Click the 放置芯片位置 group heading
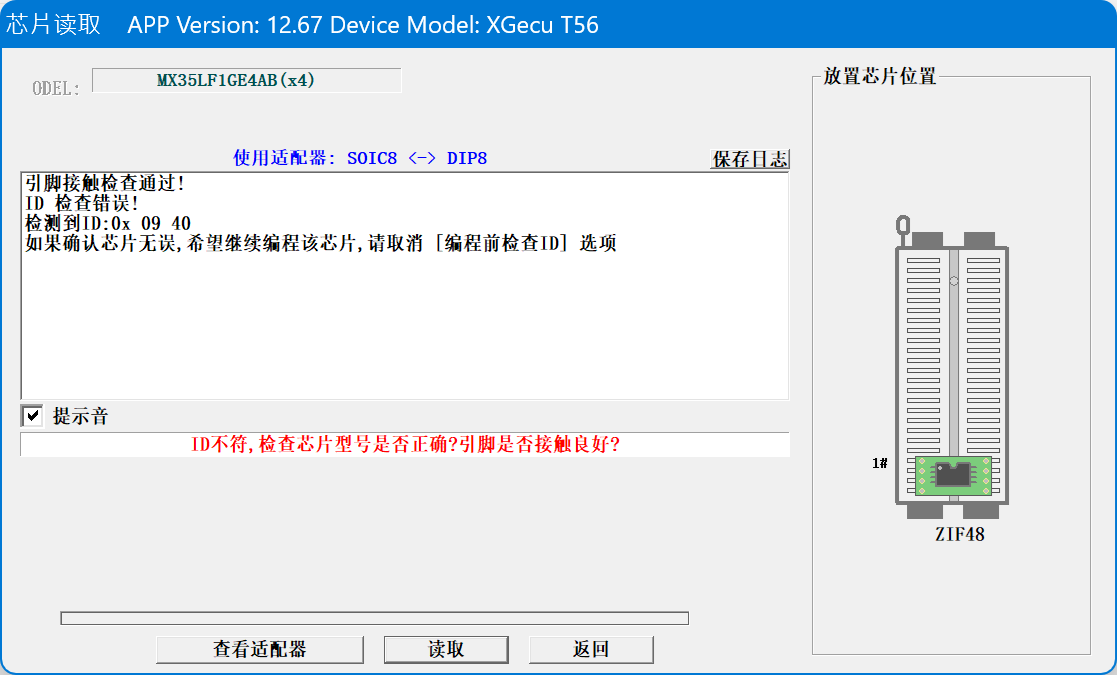The image size is (1117, 675). click(880, 77)
